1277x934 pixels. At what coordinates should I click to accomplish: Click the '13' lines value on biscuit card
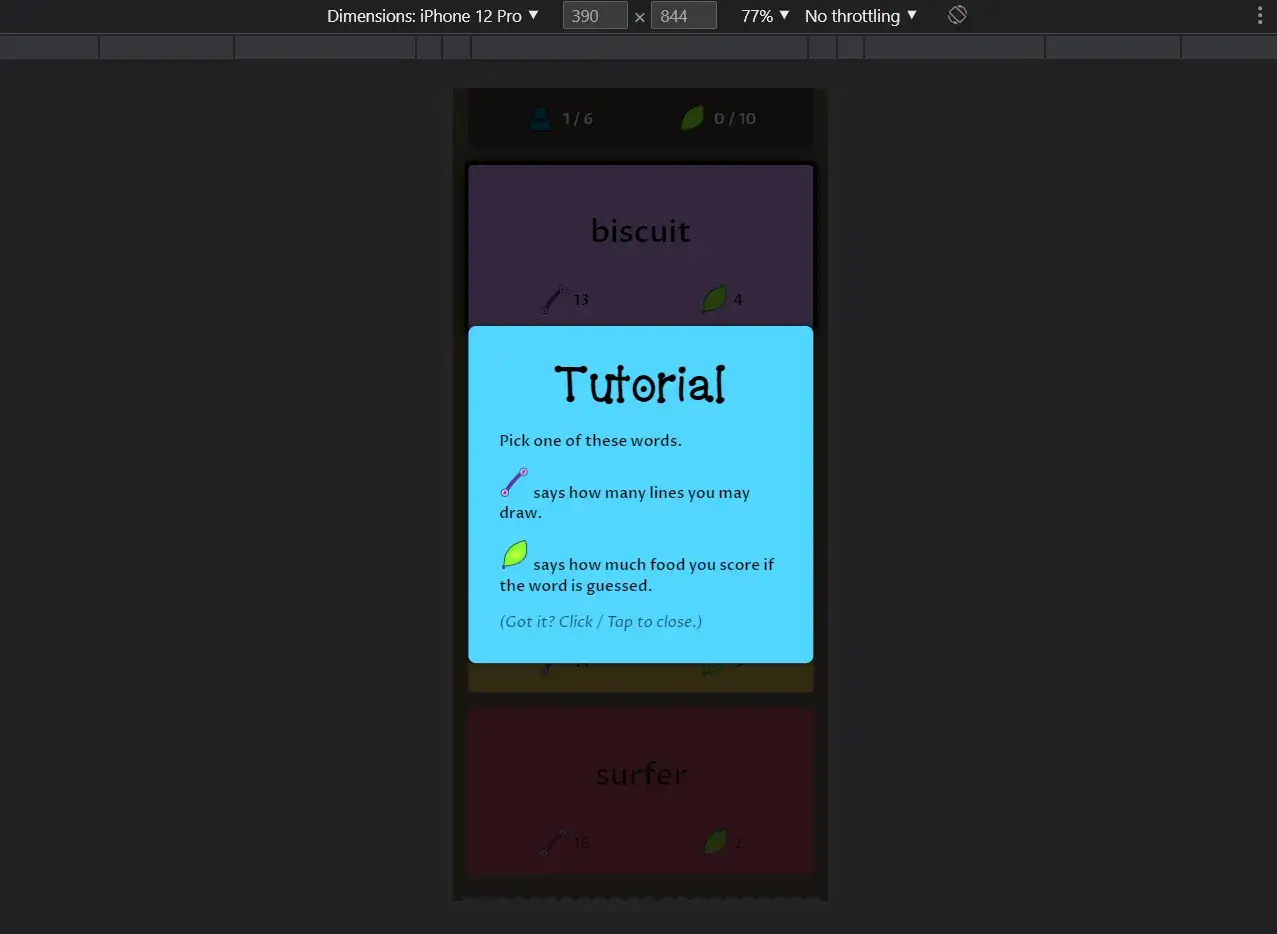coord(581,299)
